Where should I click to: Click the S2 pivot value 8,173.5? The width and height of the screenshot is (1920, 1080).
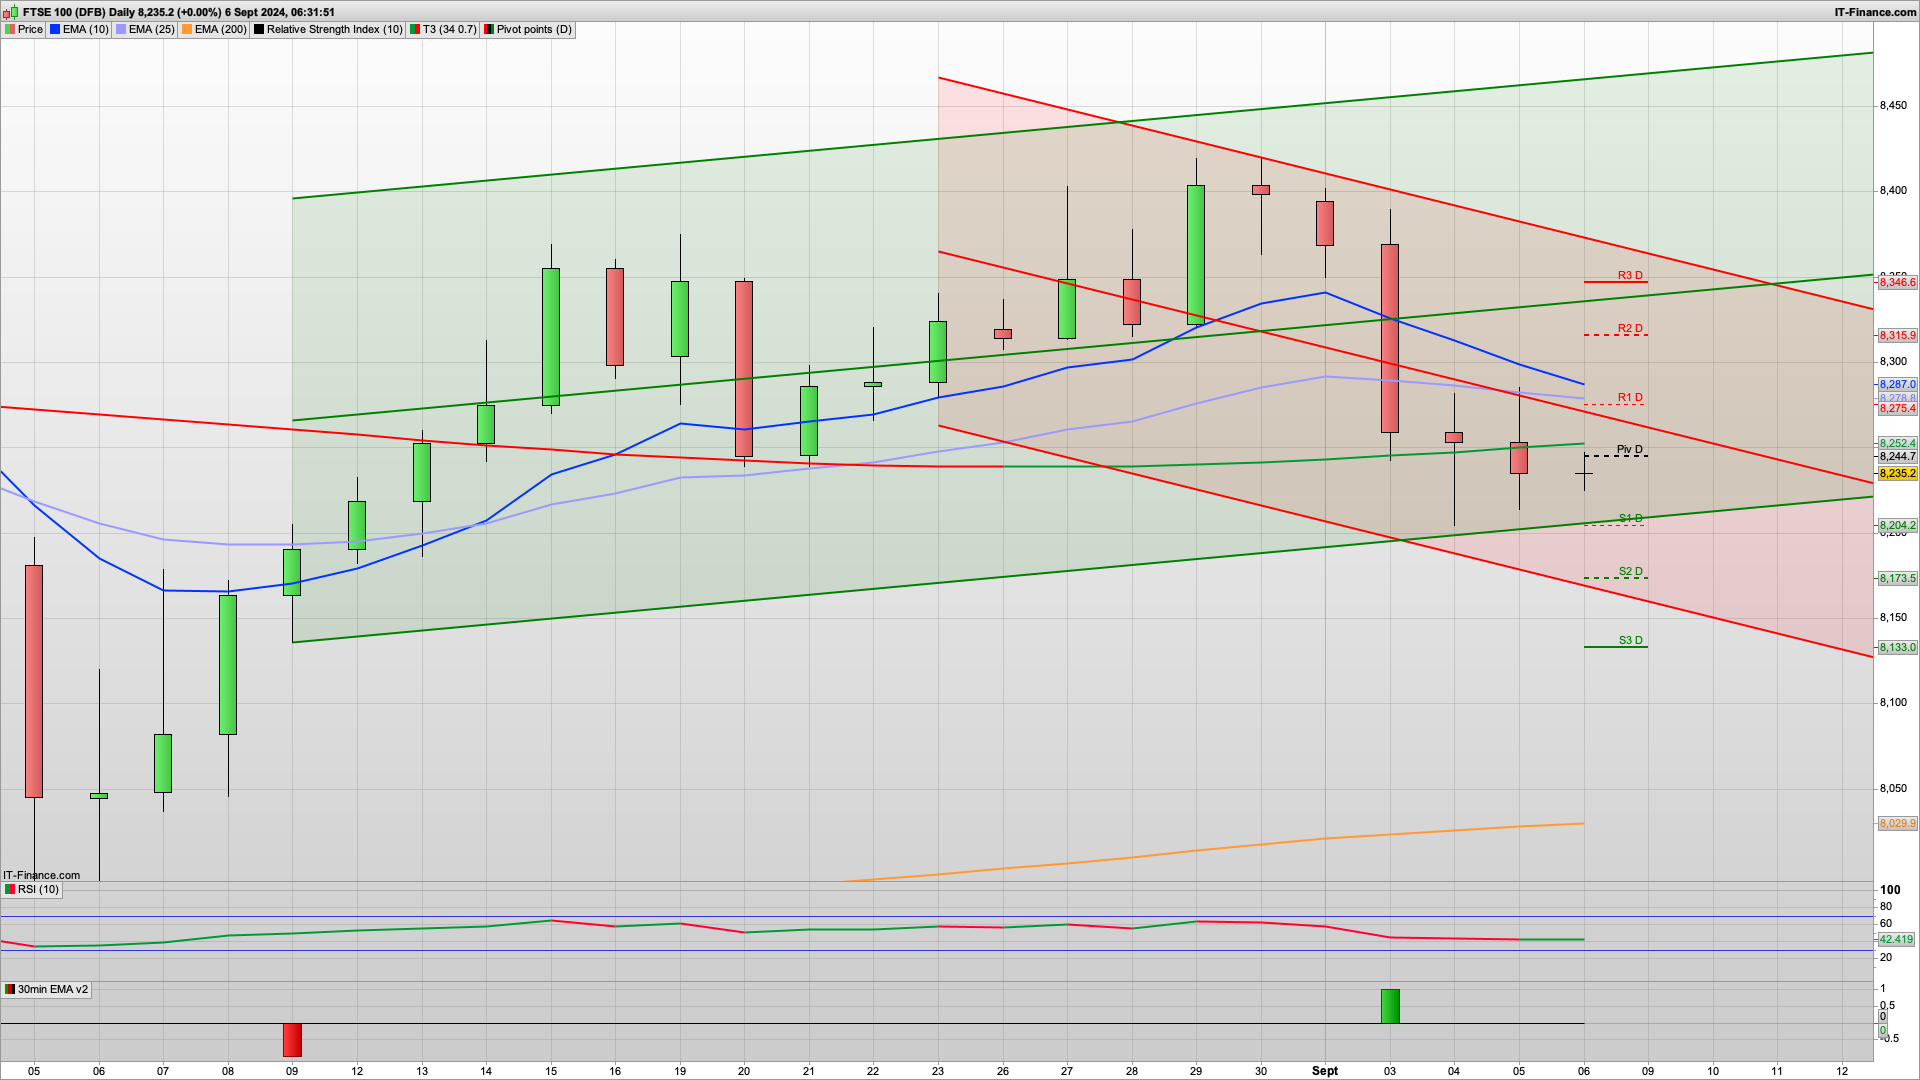pyautogui.click(x=1897, y=578)
